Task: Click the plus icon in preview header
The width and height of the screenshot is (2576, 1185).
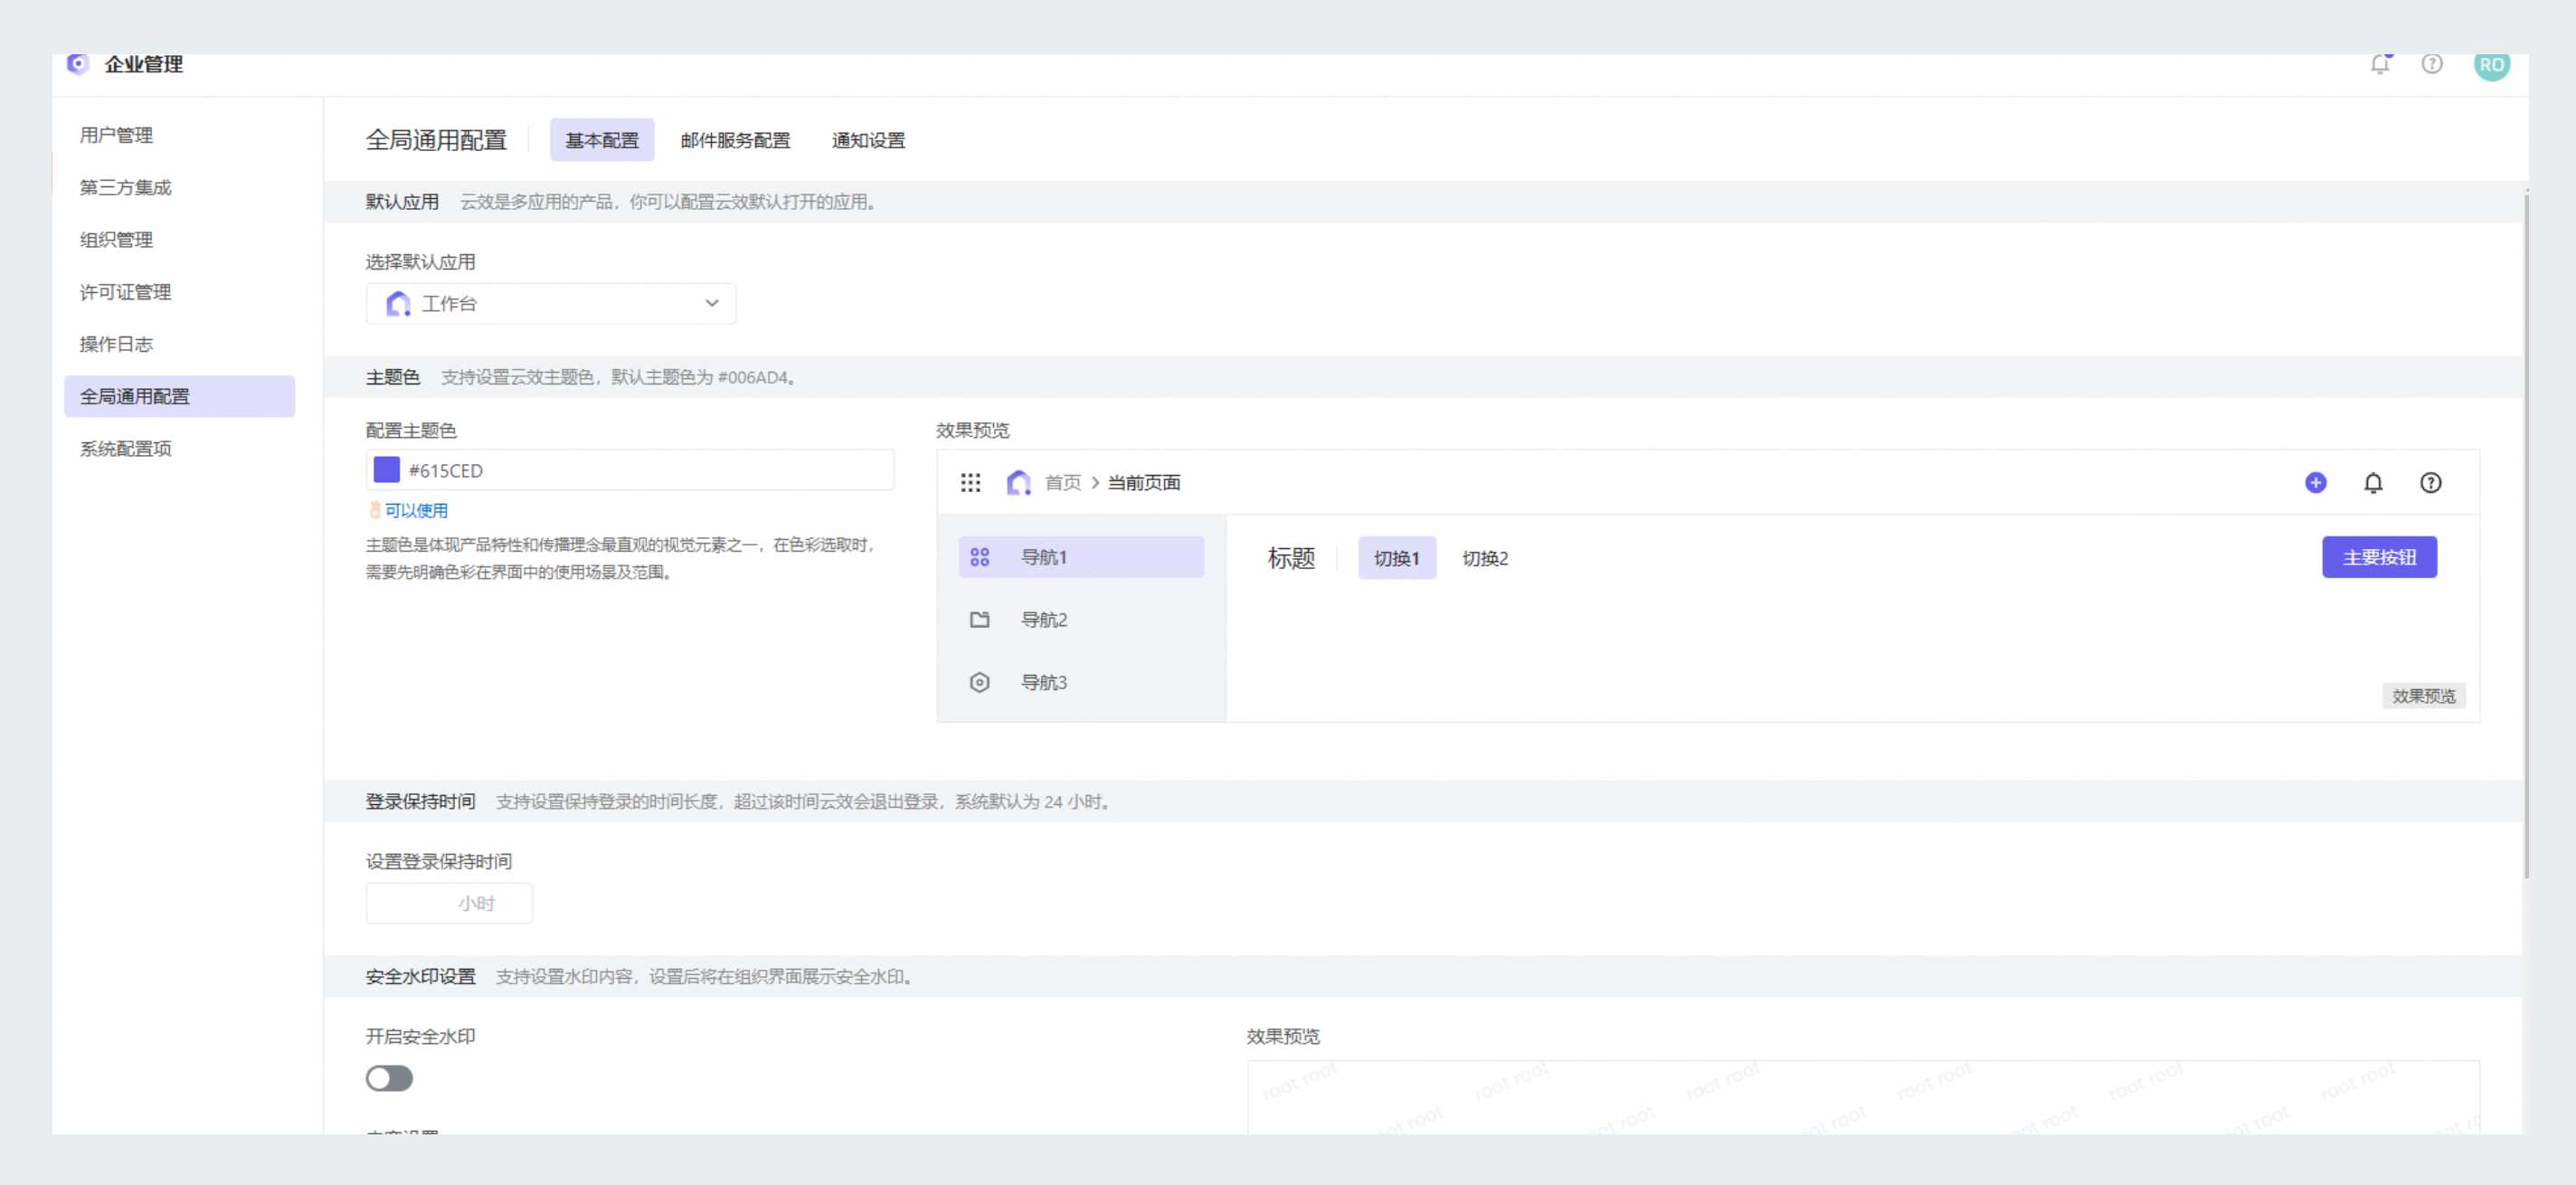Action: point(2315,483)
